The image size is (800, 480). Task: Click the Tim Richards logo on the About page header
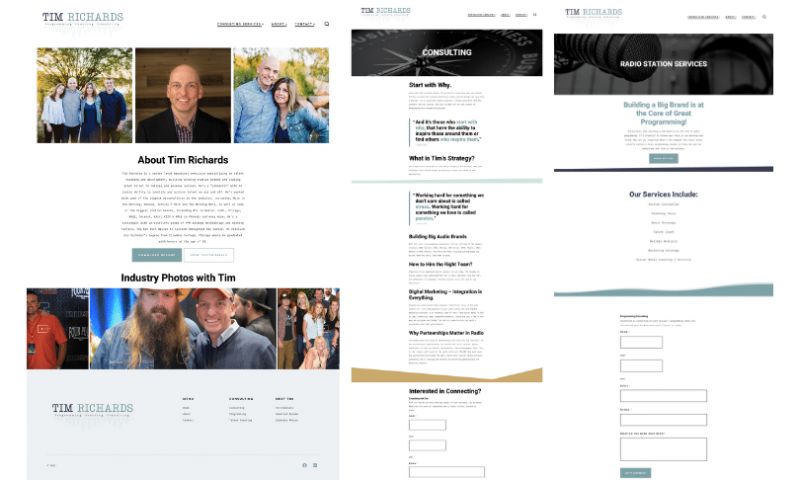pyautogui.click(x=83, y=20)
